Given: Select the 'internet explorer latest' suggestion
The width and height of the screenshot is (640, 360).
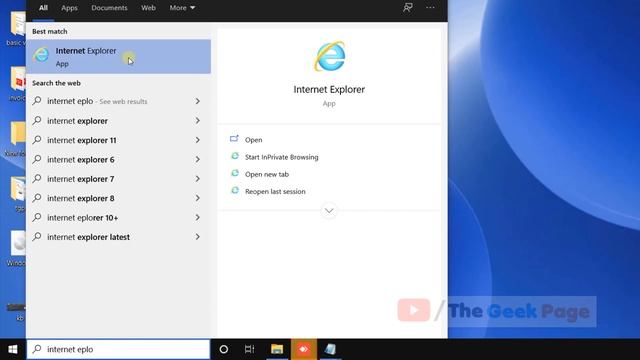Looking at the screenshot, I should 118,237.
